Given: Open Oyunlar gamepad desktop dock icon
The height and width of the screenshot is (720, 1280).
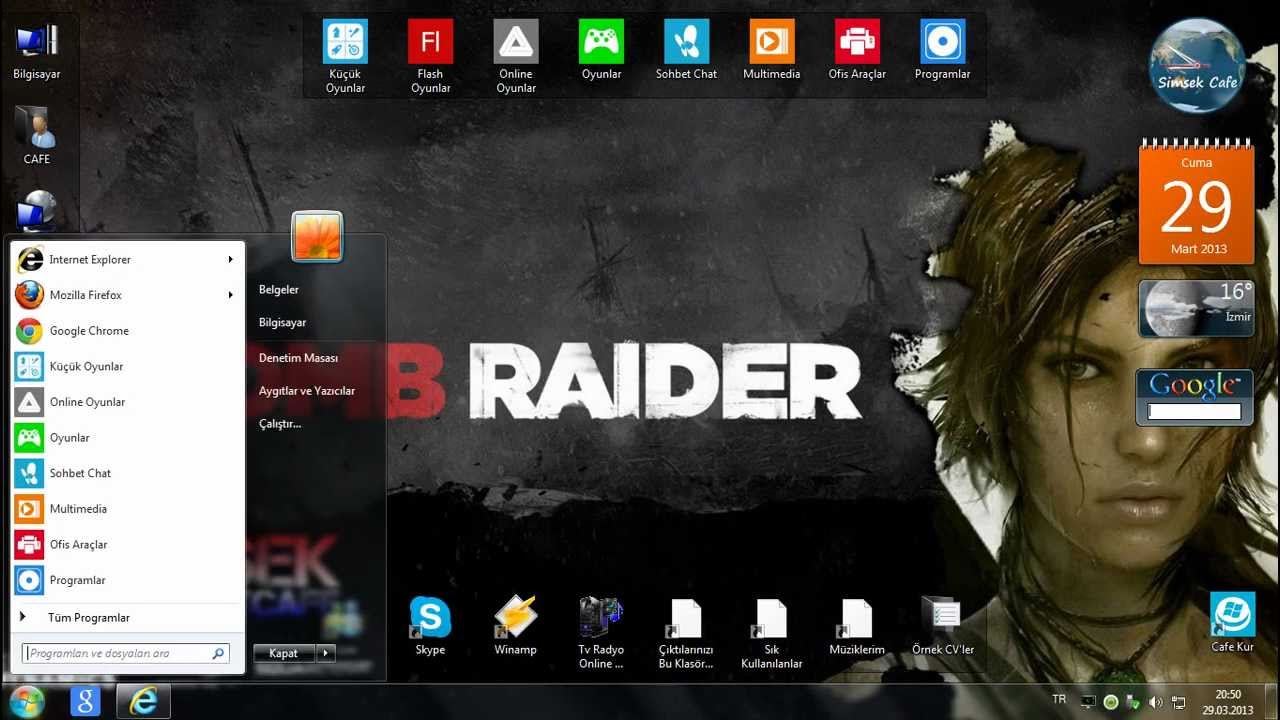Looking at the screenshot, I should (x=601, y=50).
